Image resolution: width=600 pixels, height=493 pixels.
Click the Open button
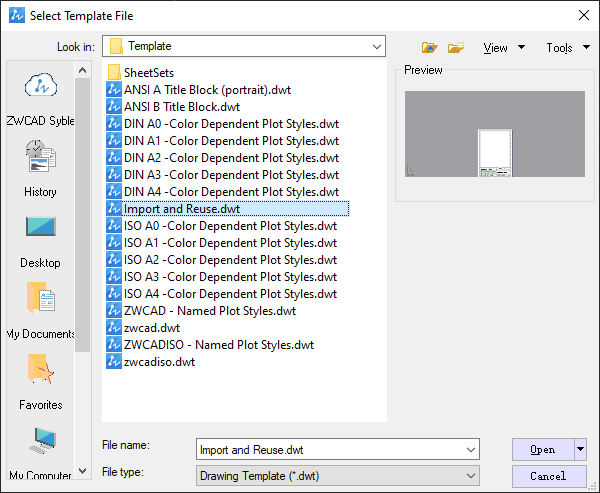(x=543, y=449)
